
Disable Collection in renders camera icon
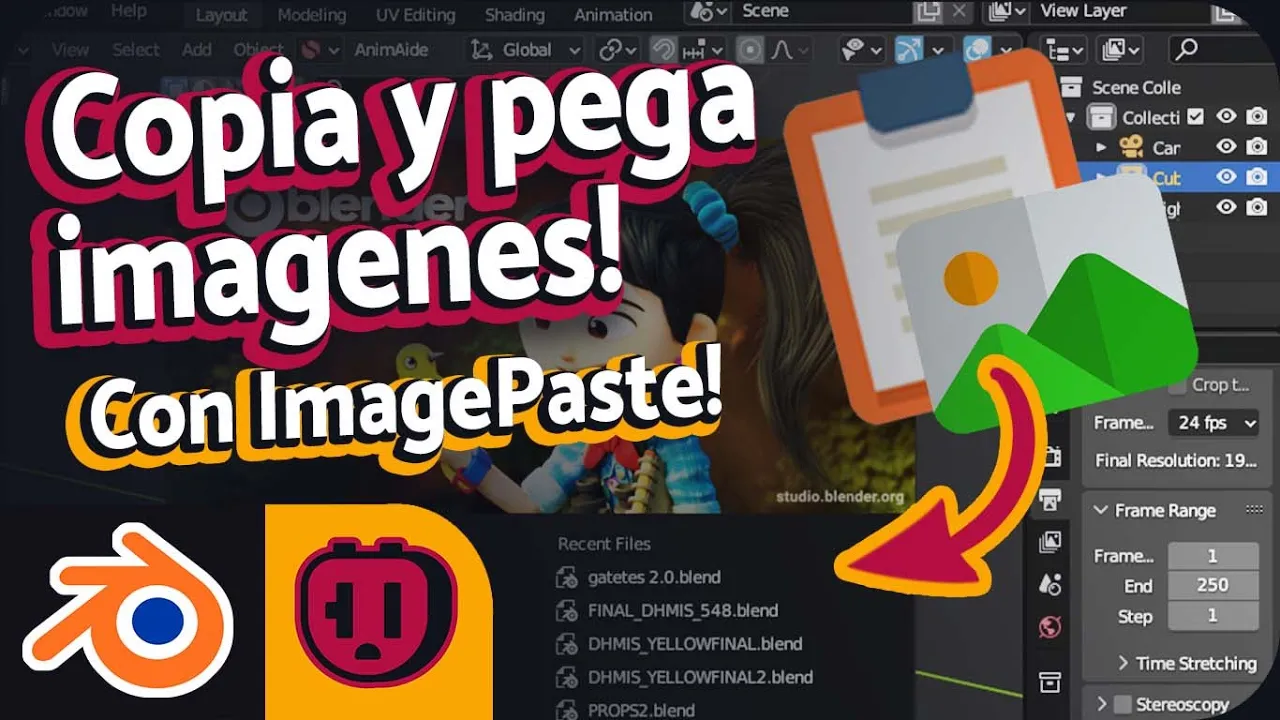point(1257,117)
